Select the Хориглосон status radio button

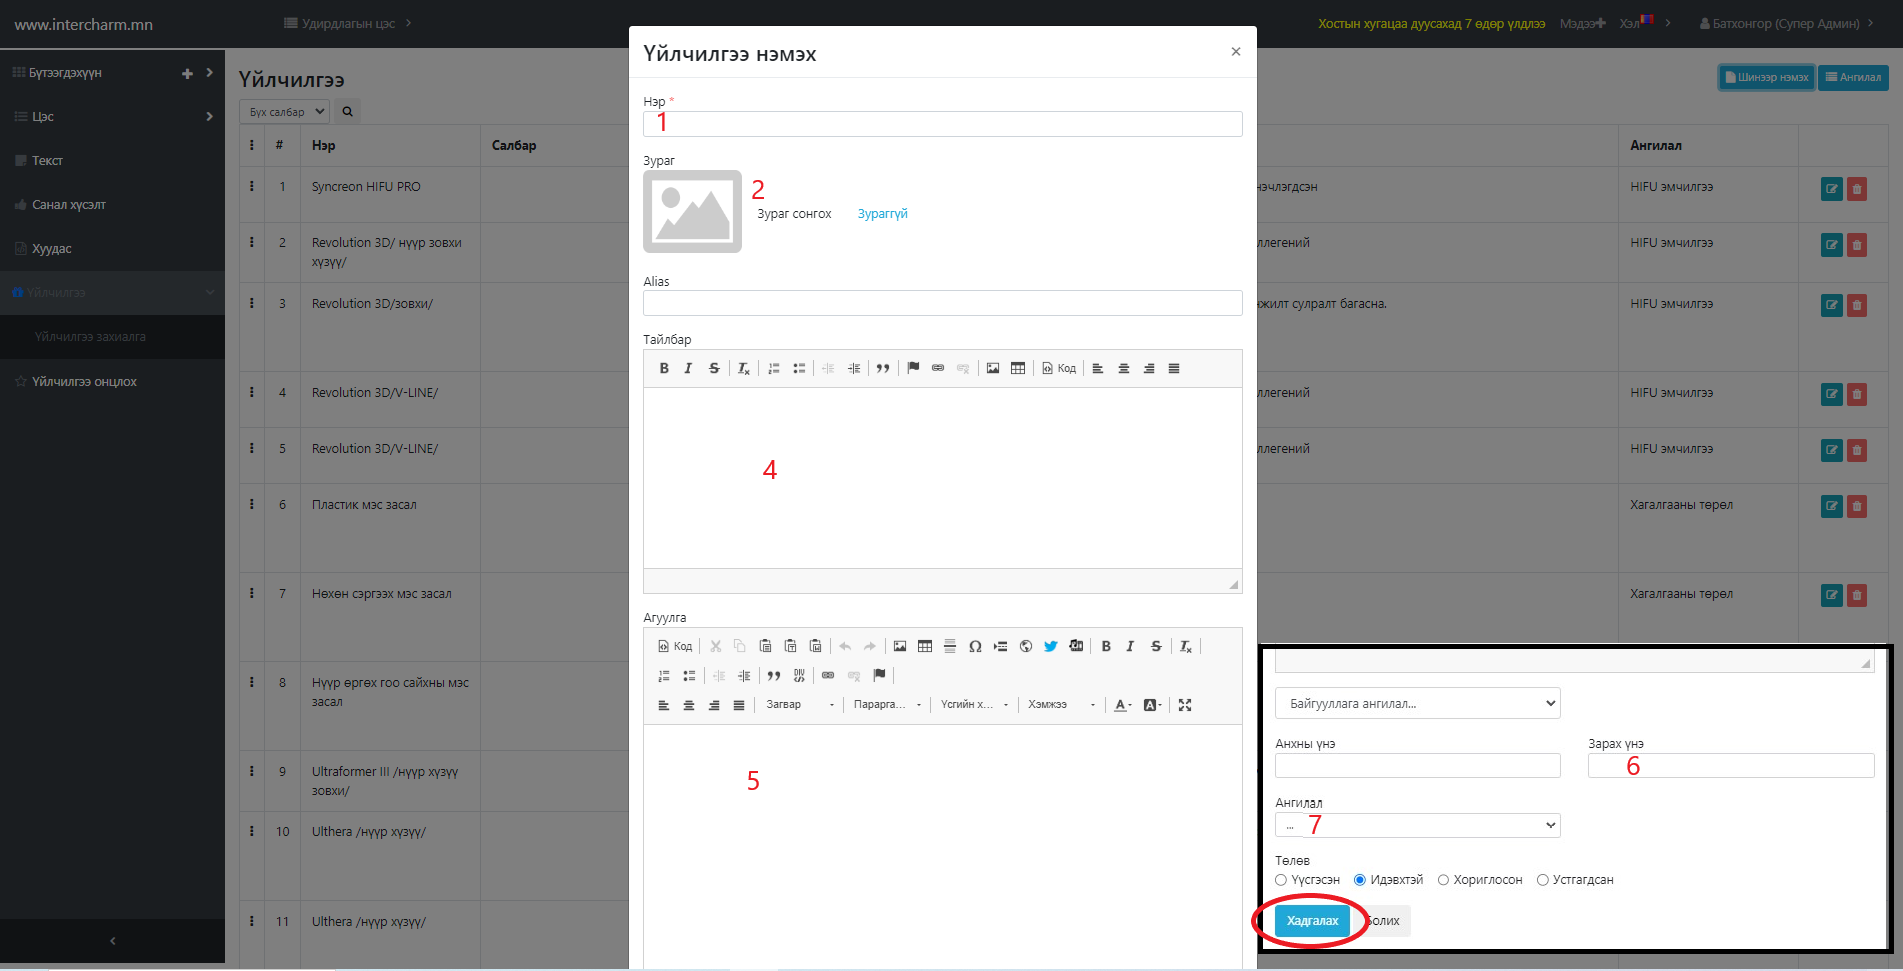[x=1443, y=880]
